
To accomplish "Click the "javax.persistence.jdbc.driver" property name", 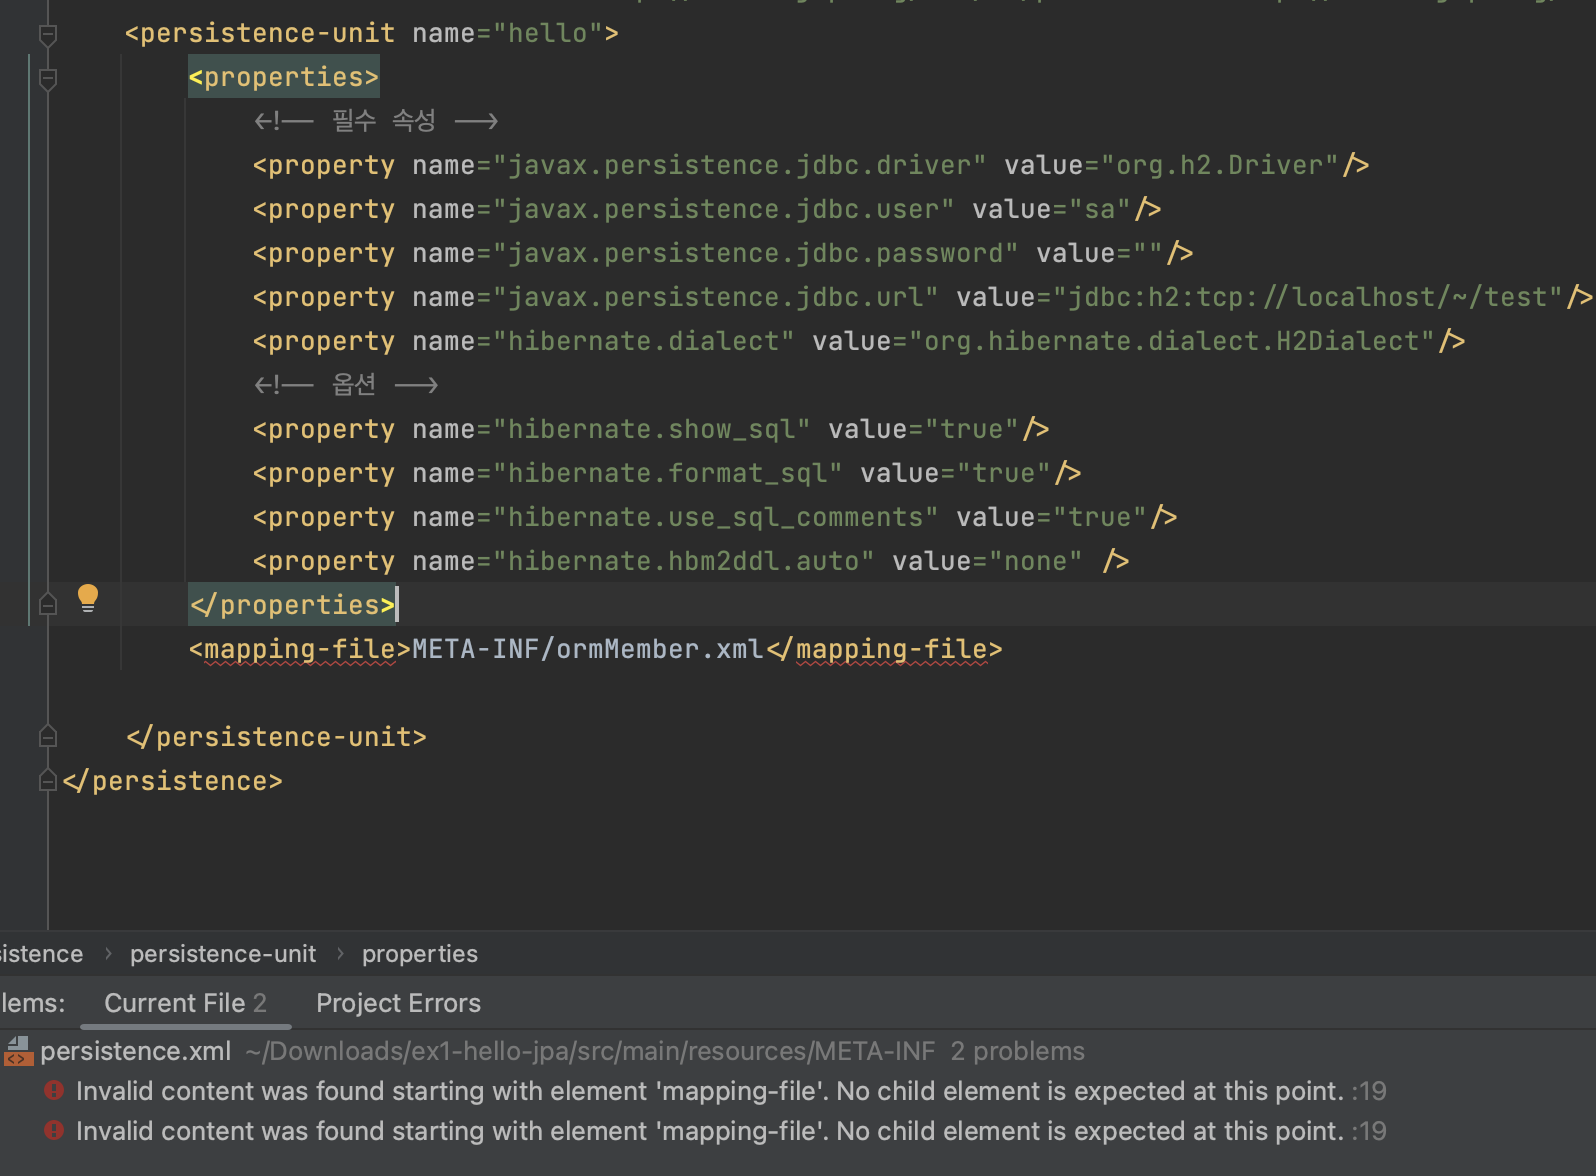I will coord(740,165).
